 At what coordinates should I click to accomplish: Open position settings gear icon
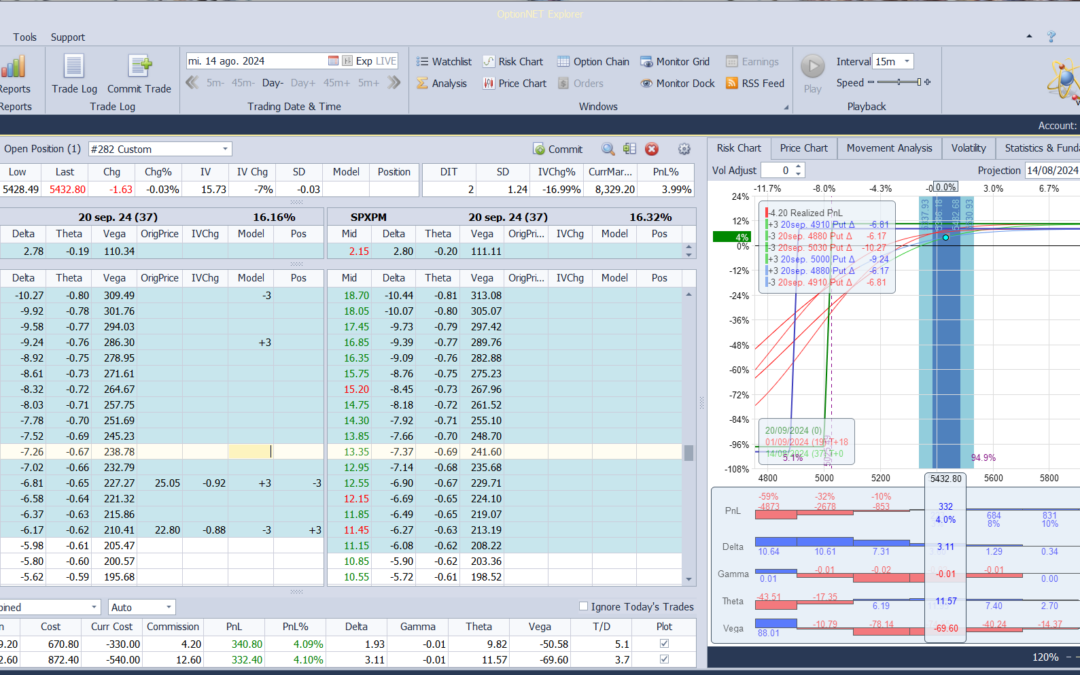684,149
